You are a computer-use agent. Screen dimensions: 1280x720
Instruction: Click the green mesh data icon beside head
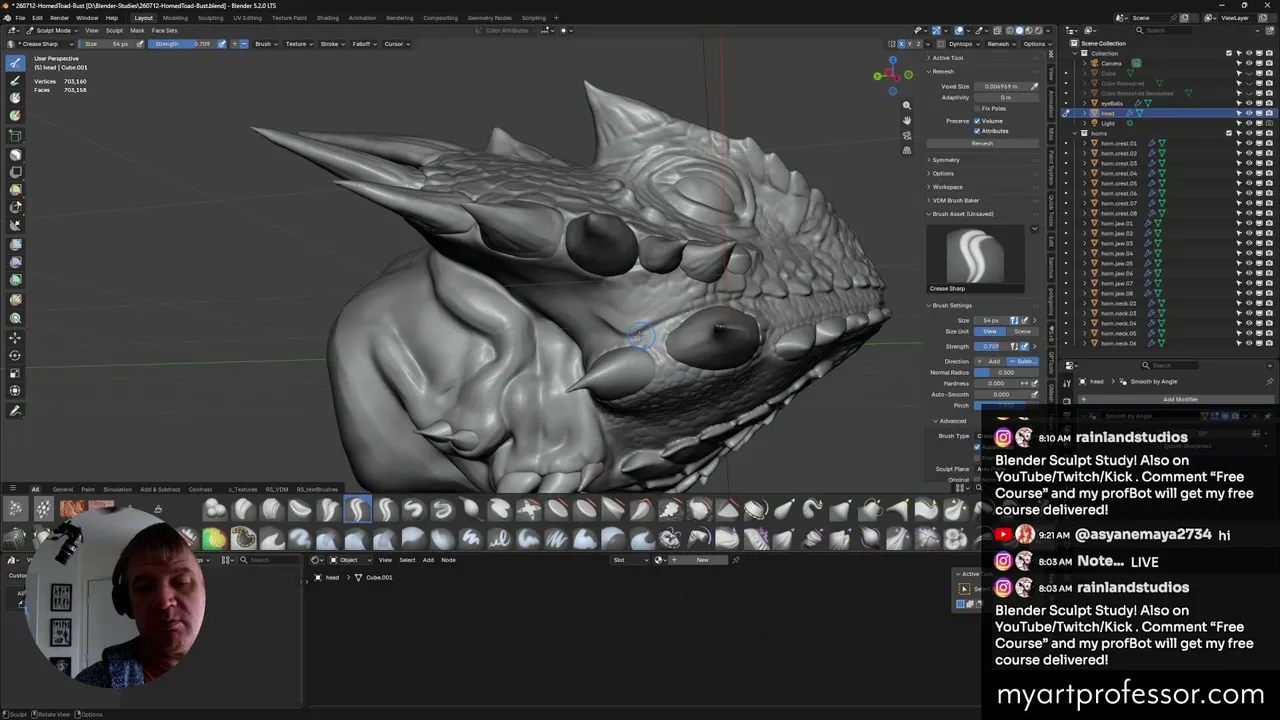[x=1139, y=113]
